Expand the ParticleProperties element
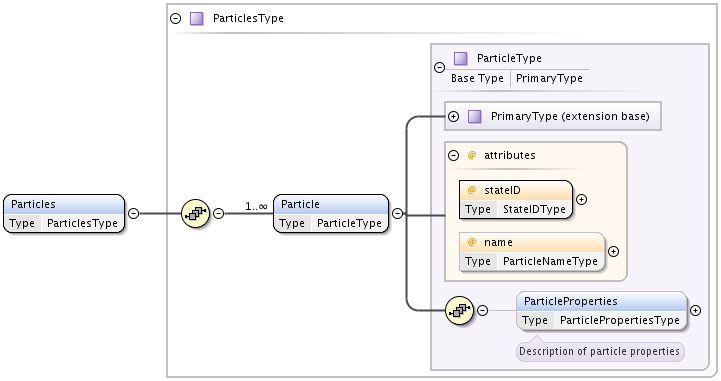 696,311
